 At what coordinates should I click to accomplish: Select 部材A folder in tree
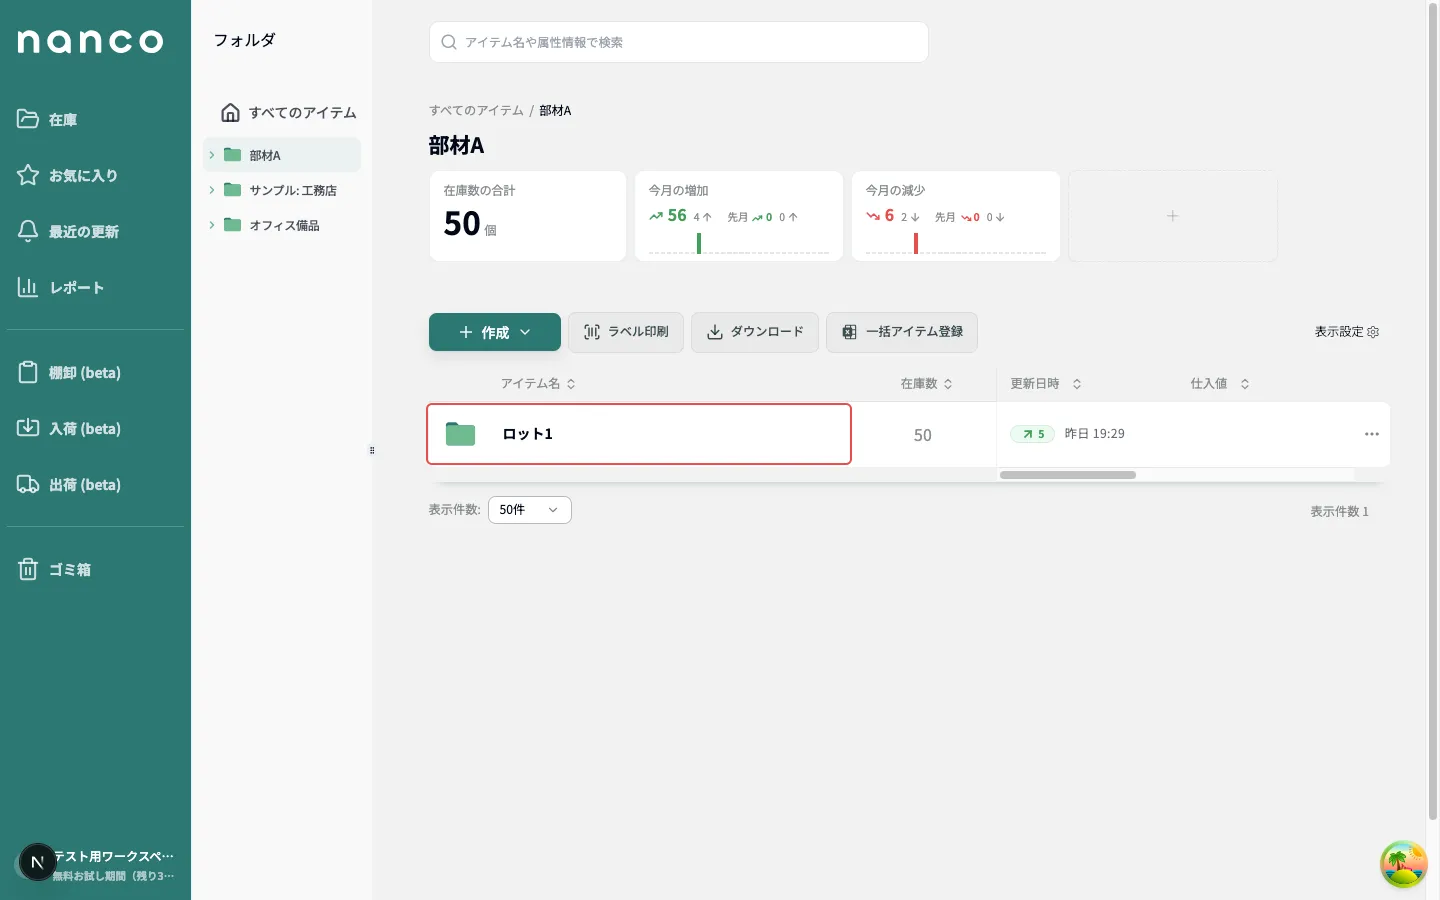[282, 155]
